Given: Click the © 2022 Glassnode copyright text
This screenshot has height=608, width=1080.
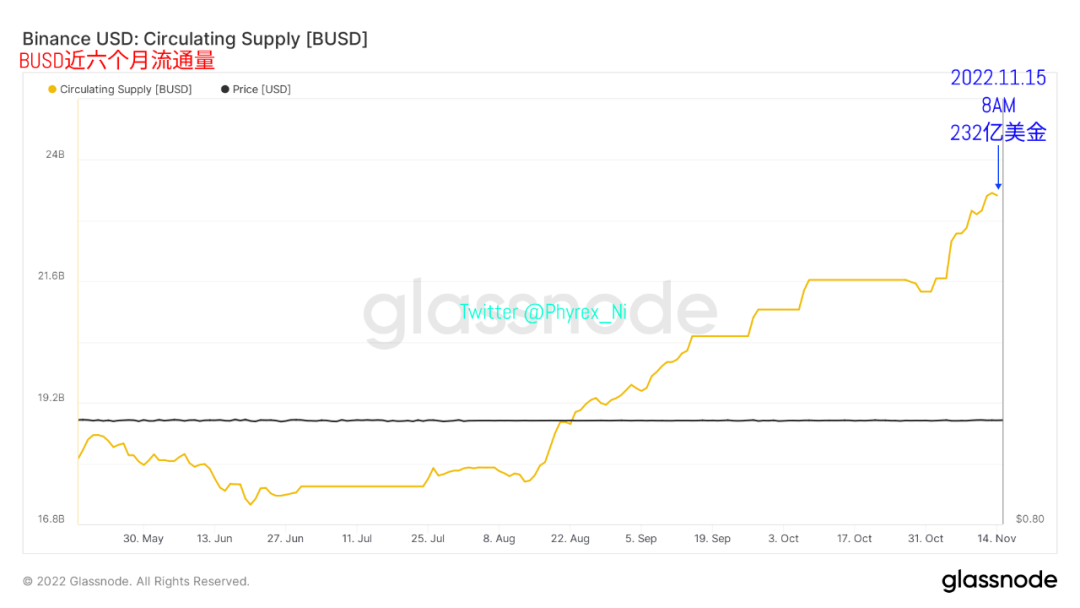Looking at the screenshot, I should pos(136,581).
